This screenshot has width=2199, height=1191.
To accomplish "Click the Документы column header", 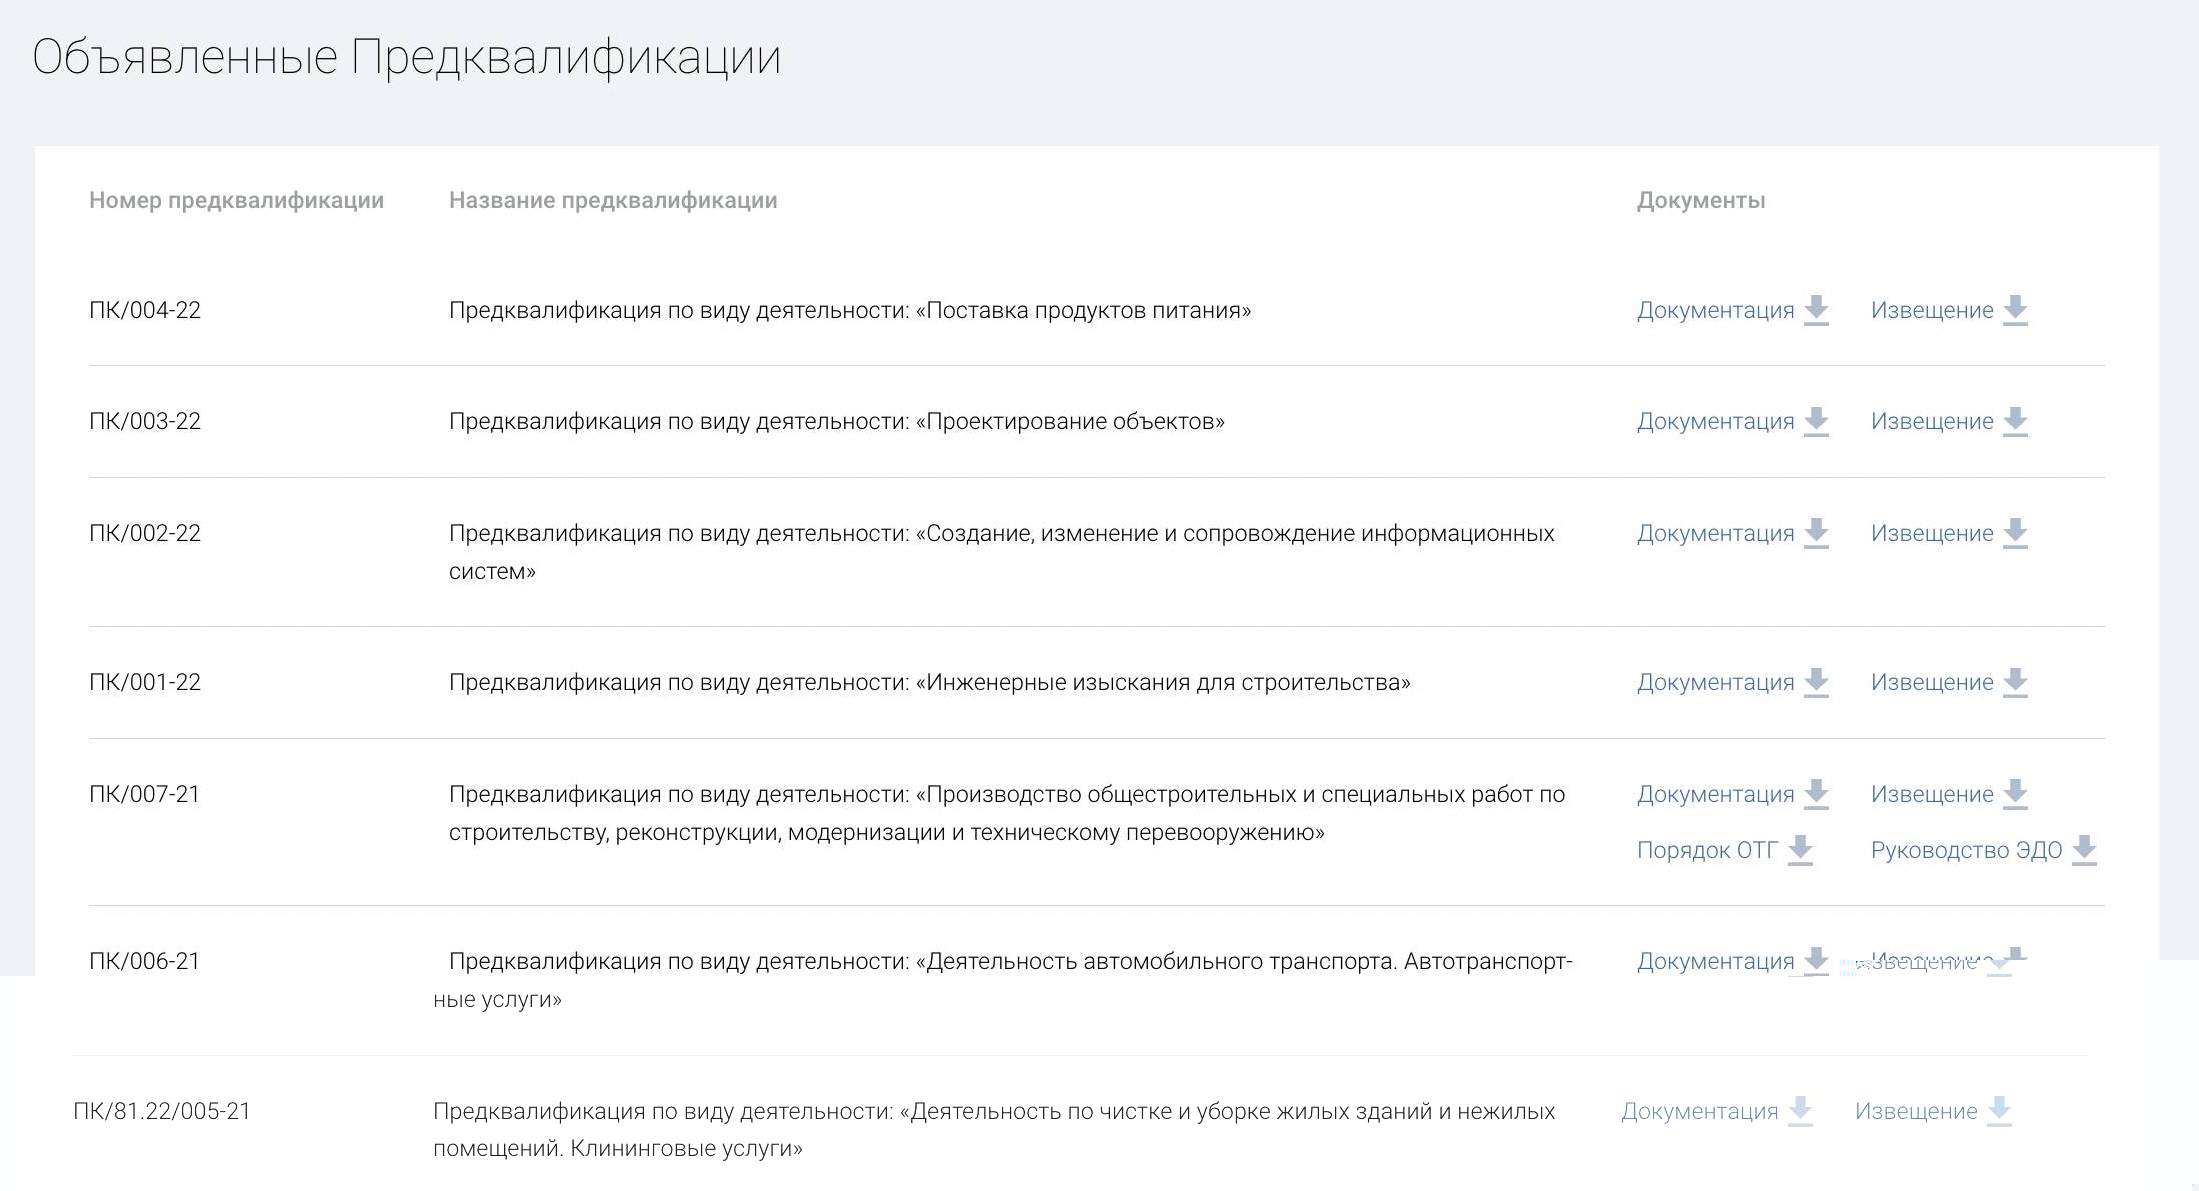I will pos(1701,201).
